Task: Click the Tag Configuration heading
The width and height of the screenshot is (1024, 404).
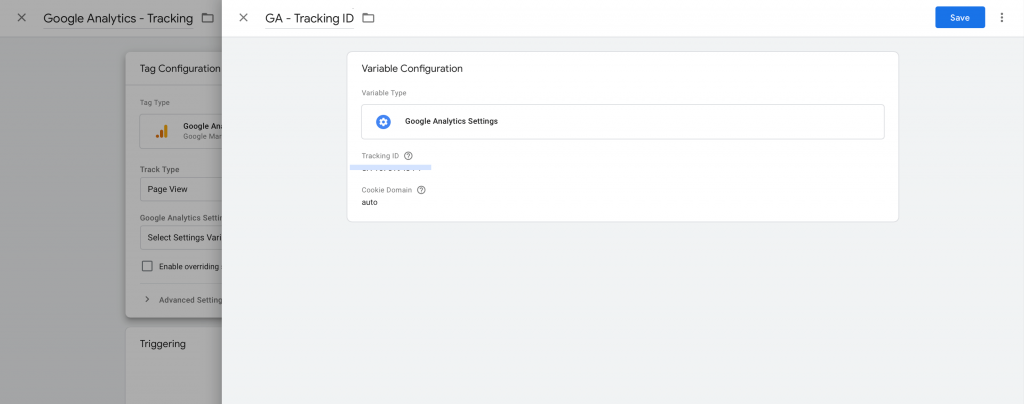Action: 180,69
